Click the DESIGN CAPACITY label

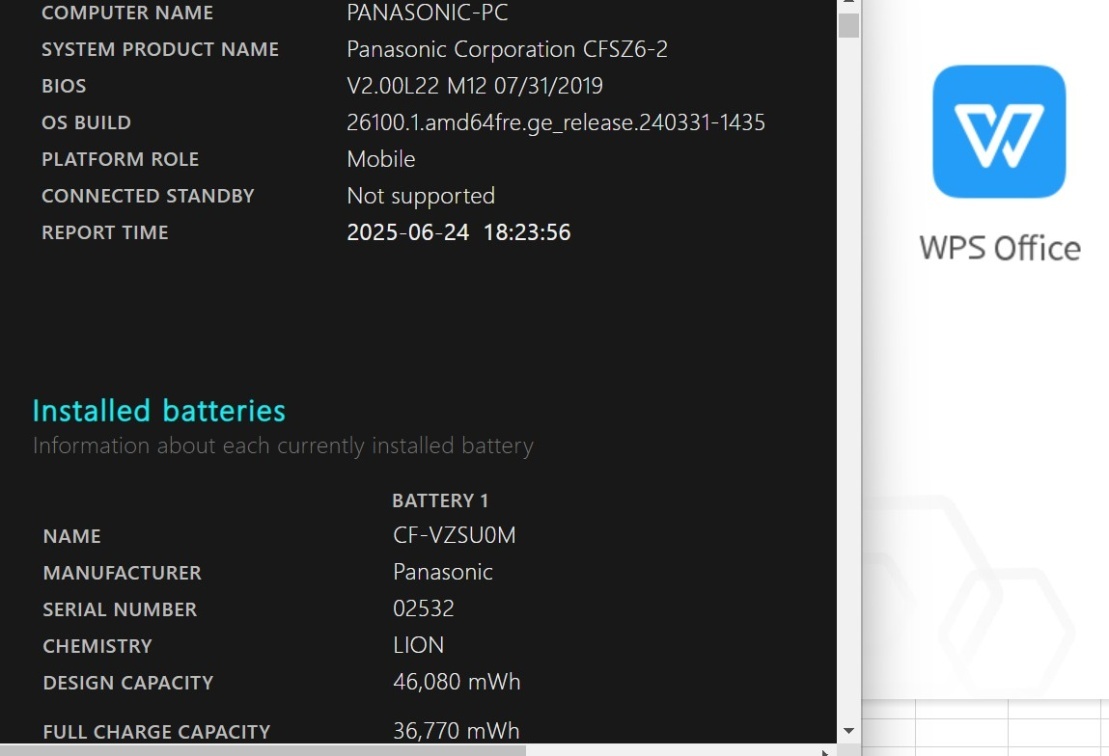point(128,683)
